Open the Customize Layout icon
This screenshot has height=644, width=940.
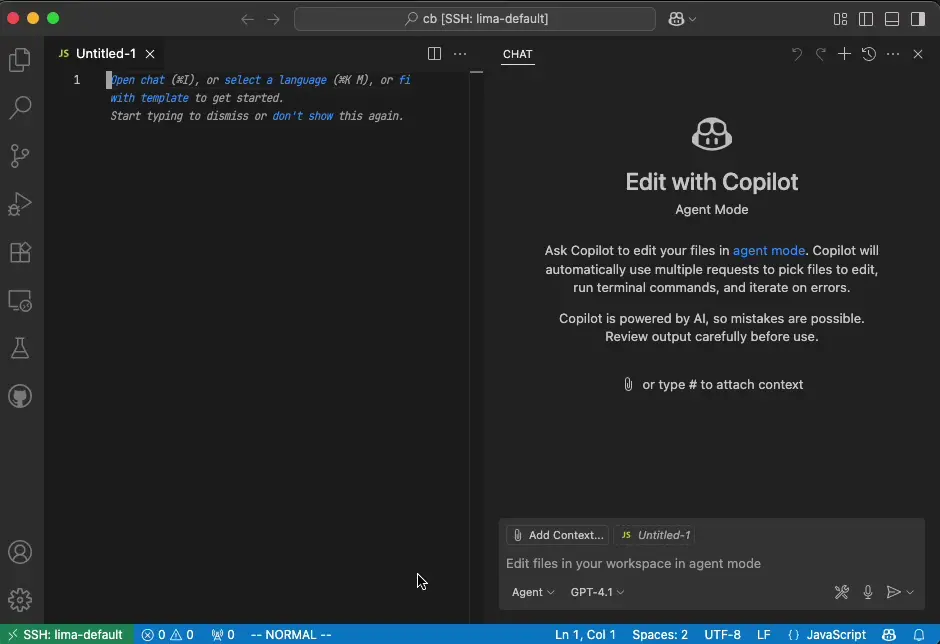click(840, 19)
